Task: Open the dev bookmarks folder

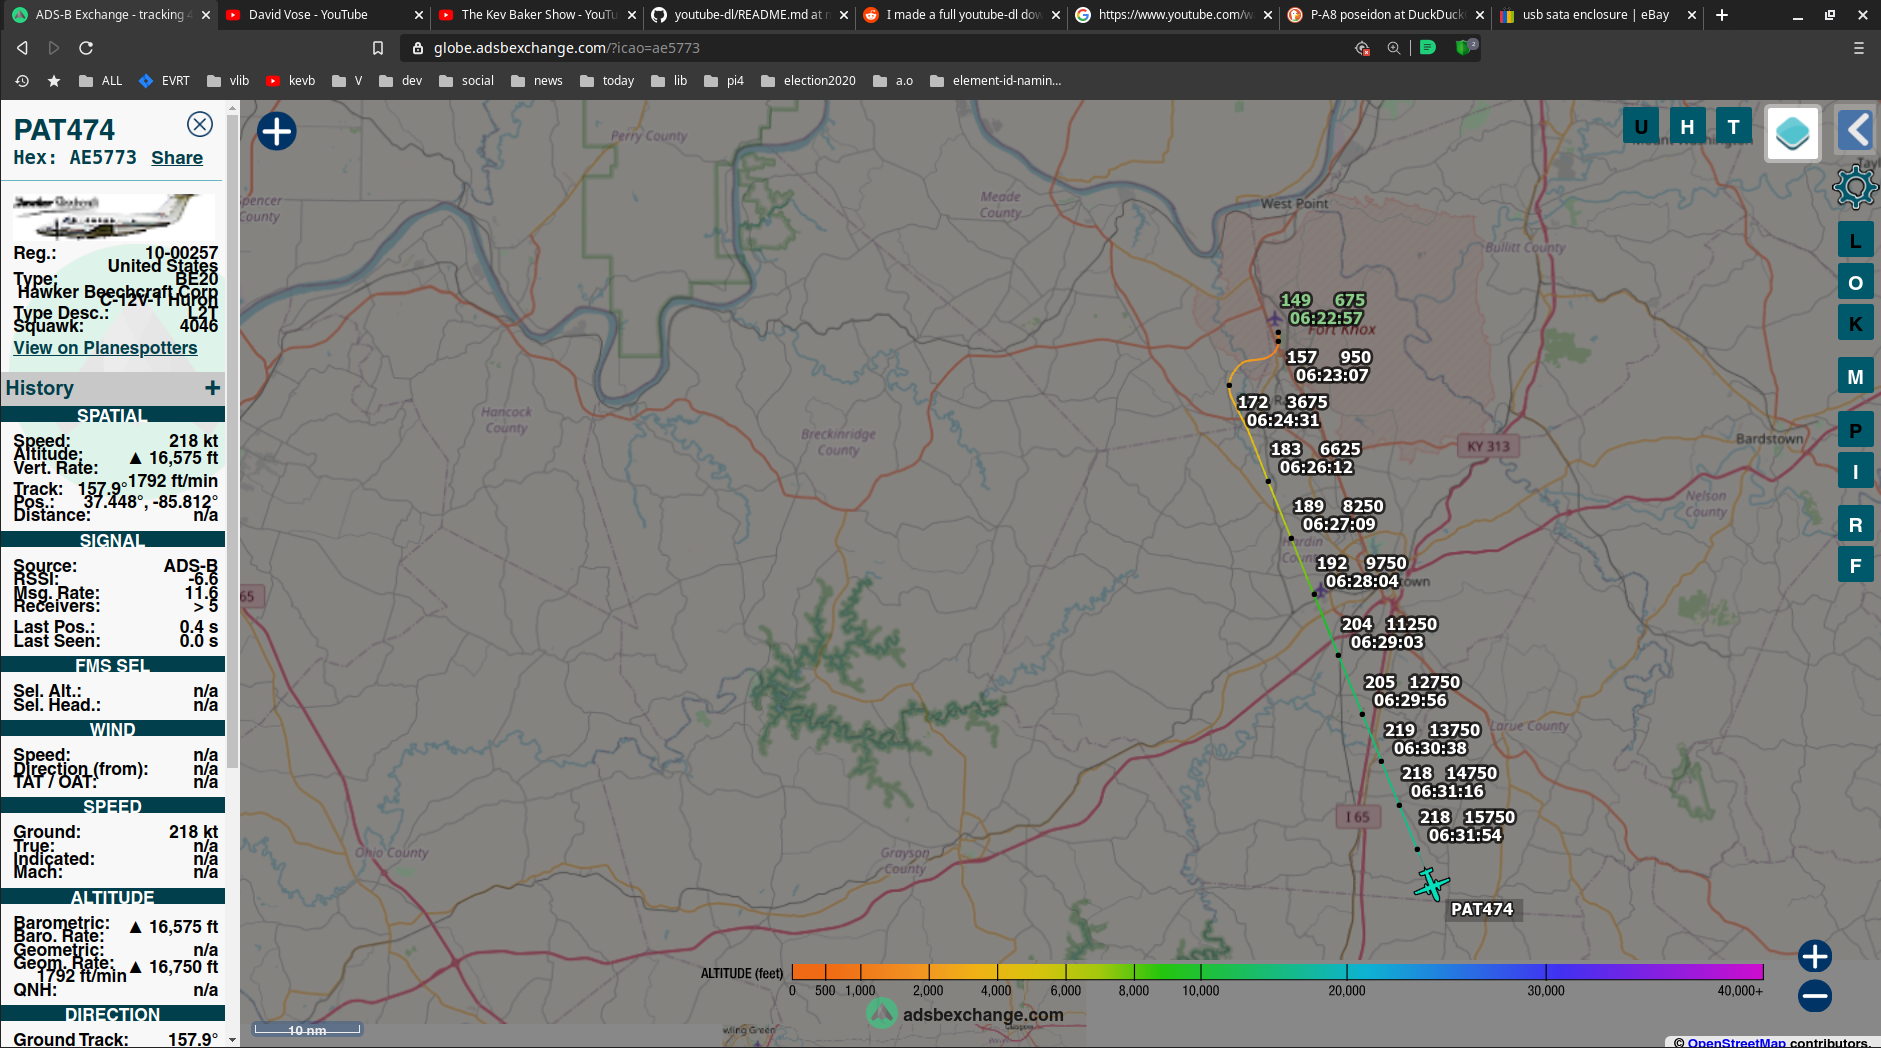Action: pos(401,81)
